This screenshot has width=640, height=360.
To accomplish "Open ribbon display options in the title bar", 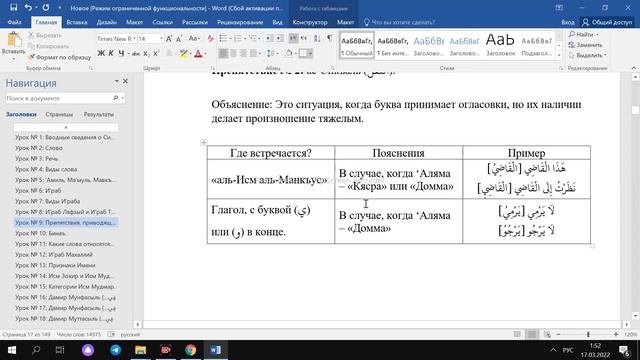I will pyautogui.click(x=559, y=7).
